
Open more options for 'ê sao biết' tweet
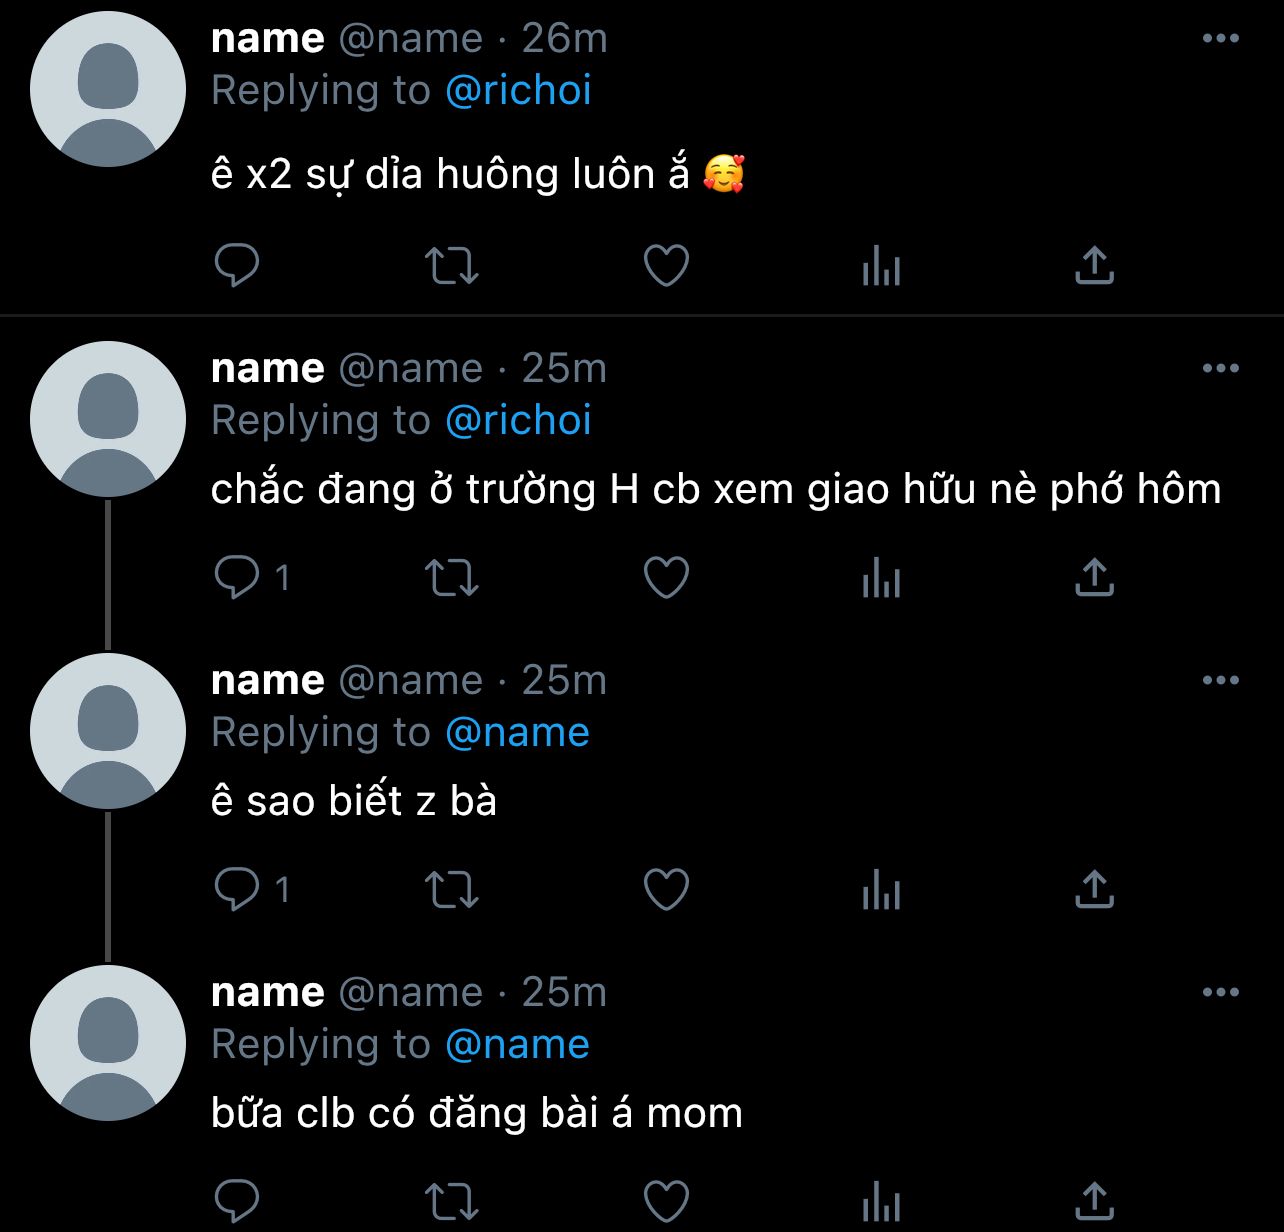tap(1220, 681)
